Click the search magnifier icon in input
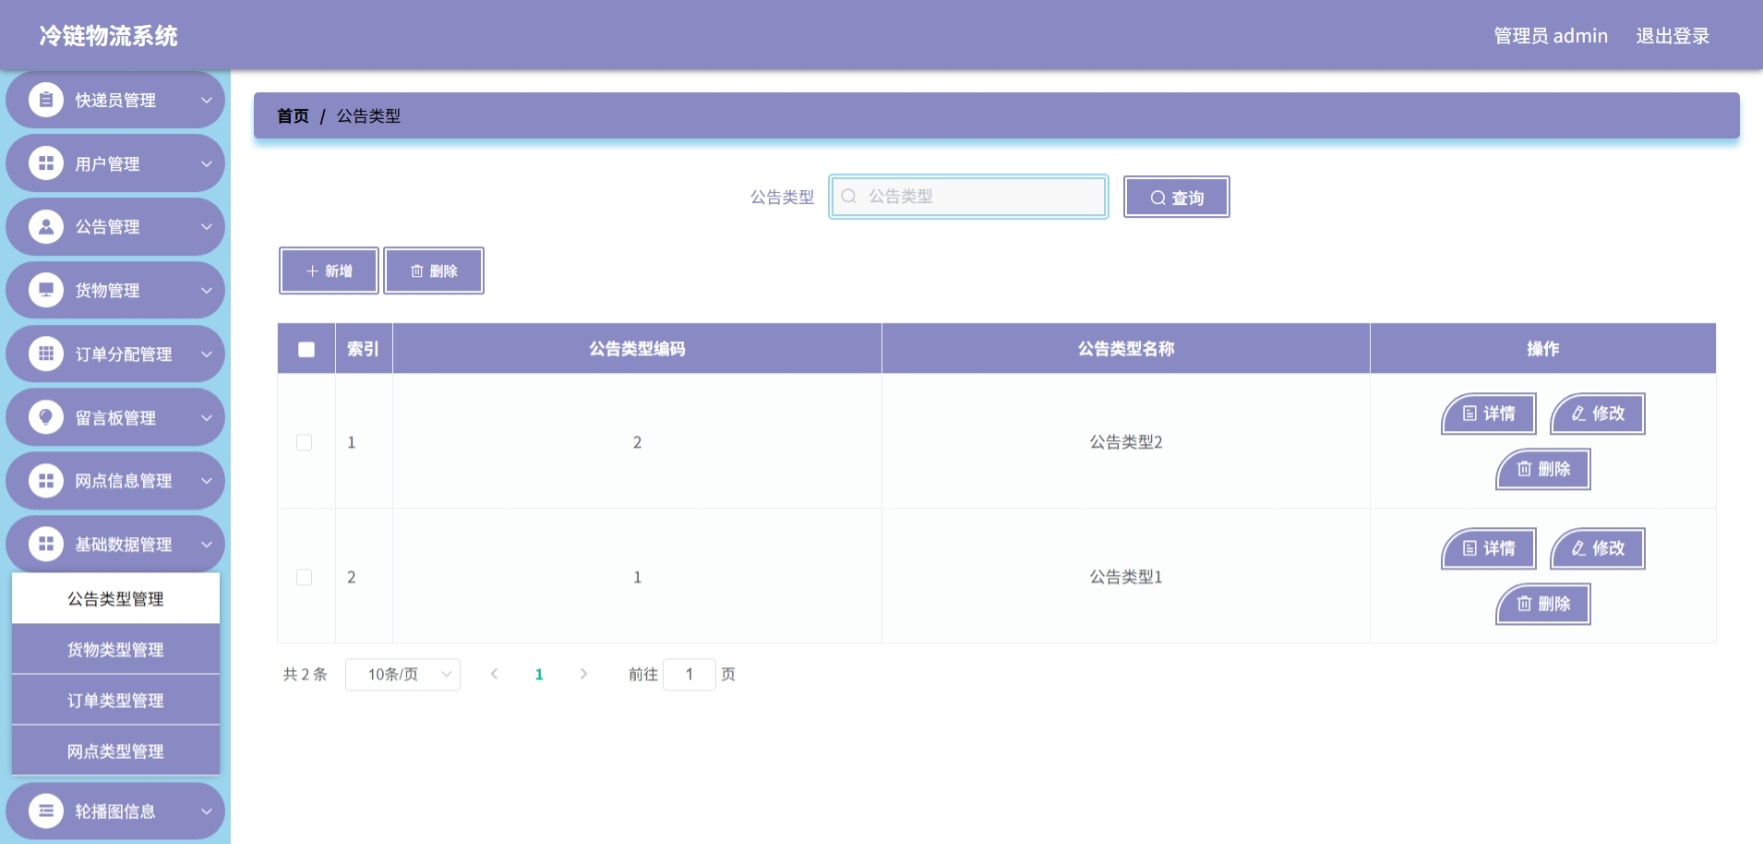 pyautogui.click(x=849, y=196)
